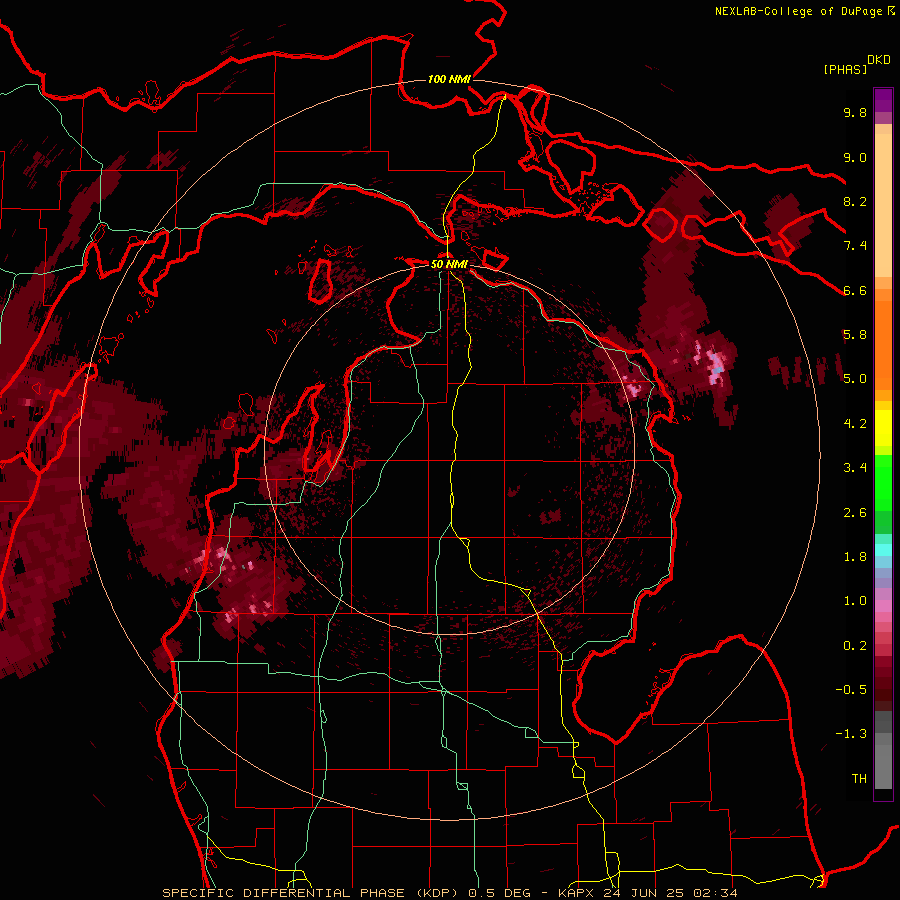Click the 1.0 legend value
The height and width of the screenshot is (900, 900).
coord(855,601)
